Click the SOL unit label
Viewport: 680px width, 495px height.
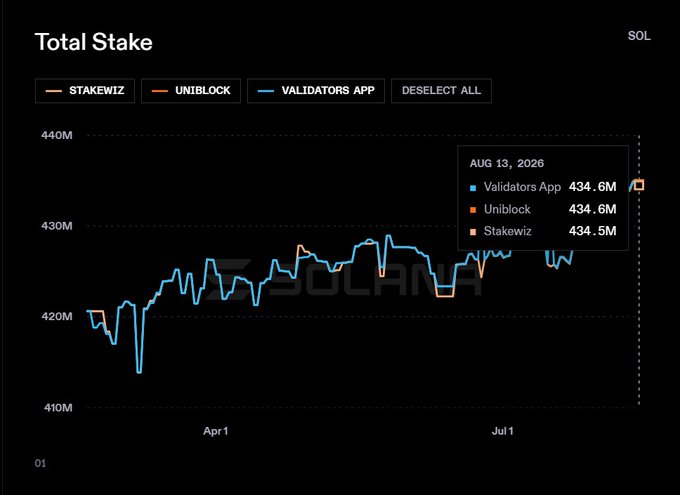pos(639,36)
